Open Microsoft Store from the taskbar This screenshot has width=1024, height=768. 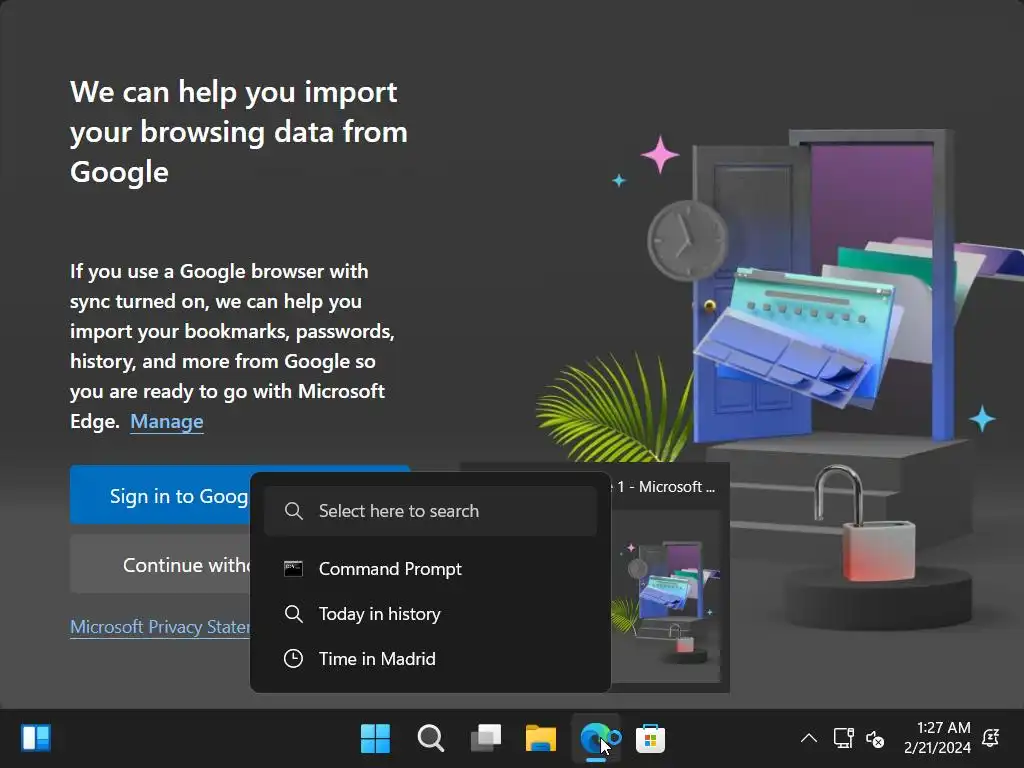[x=650, y=739]
